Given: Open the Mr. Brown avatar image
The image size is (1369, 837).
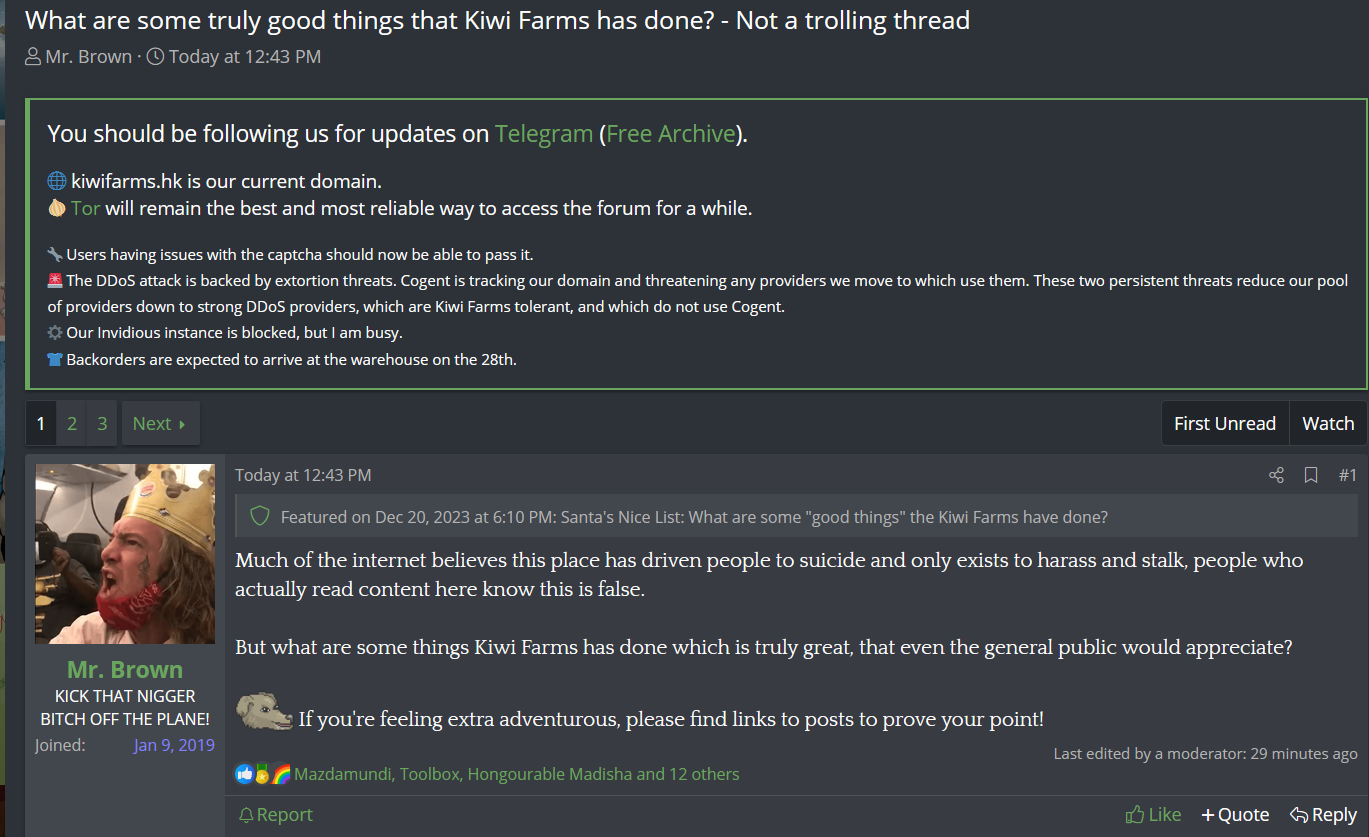Looking at the screenshot, I should [x=125, y=554].
